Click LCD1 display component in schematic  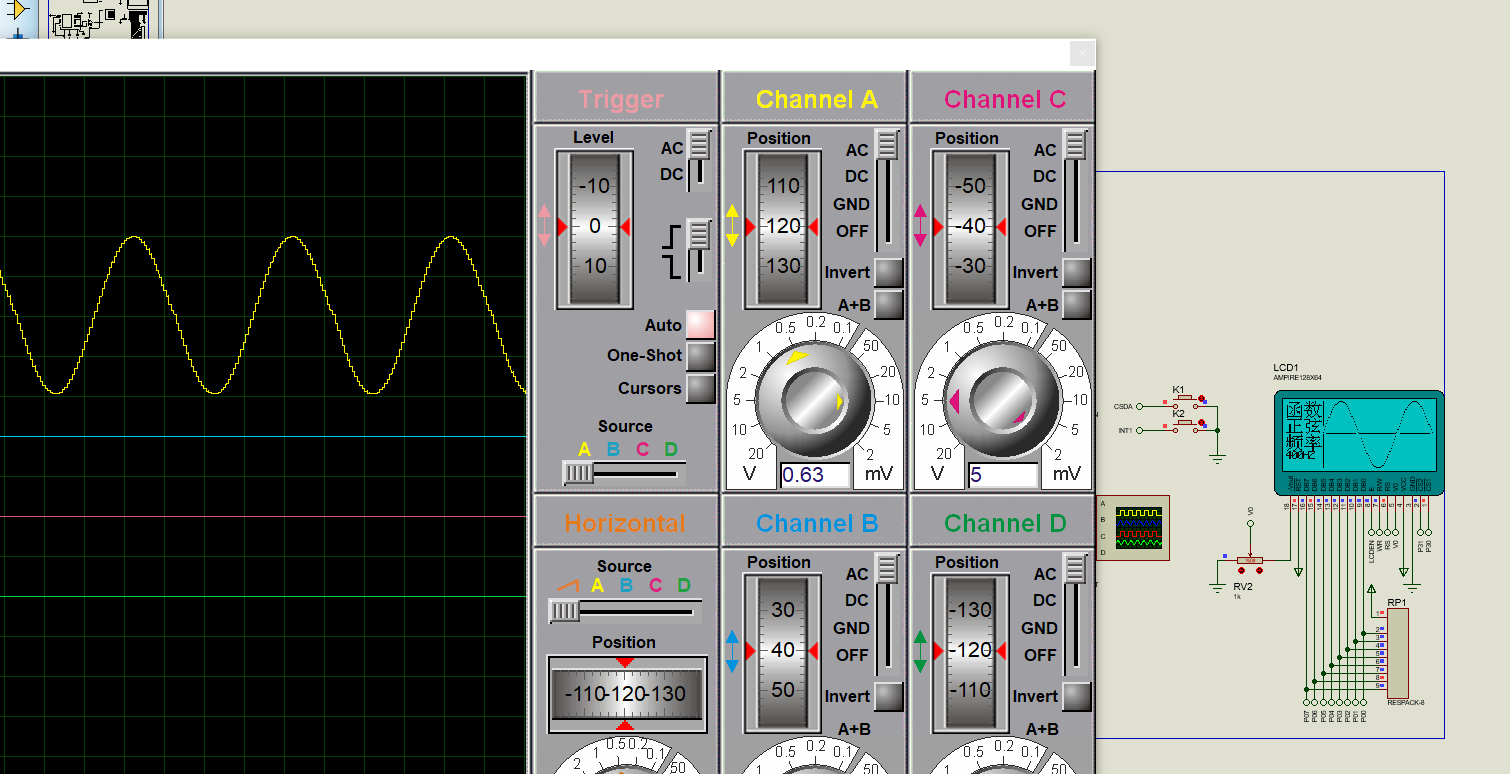point(1358,442)
